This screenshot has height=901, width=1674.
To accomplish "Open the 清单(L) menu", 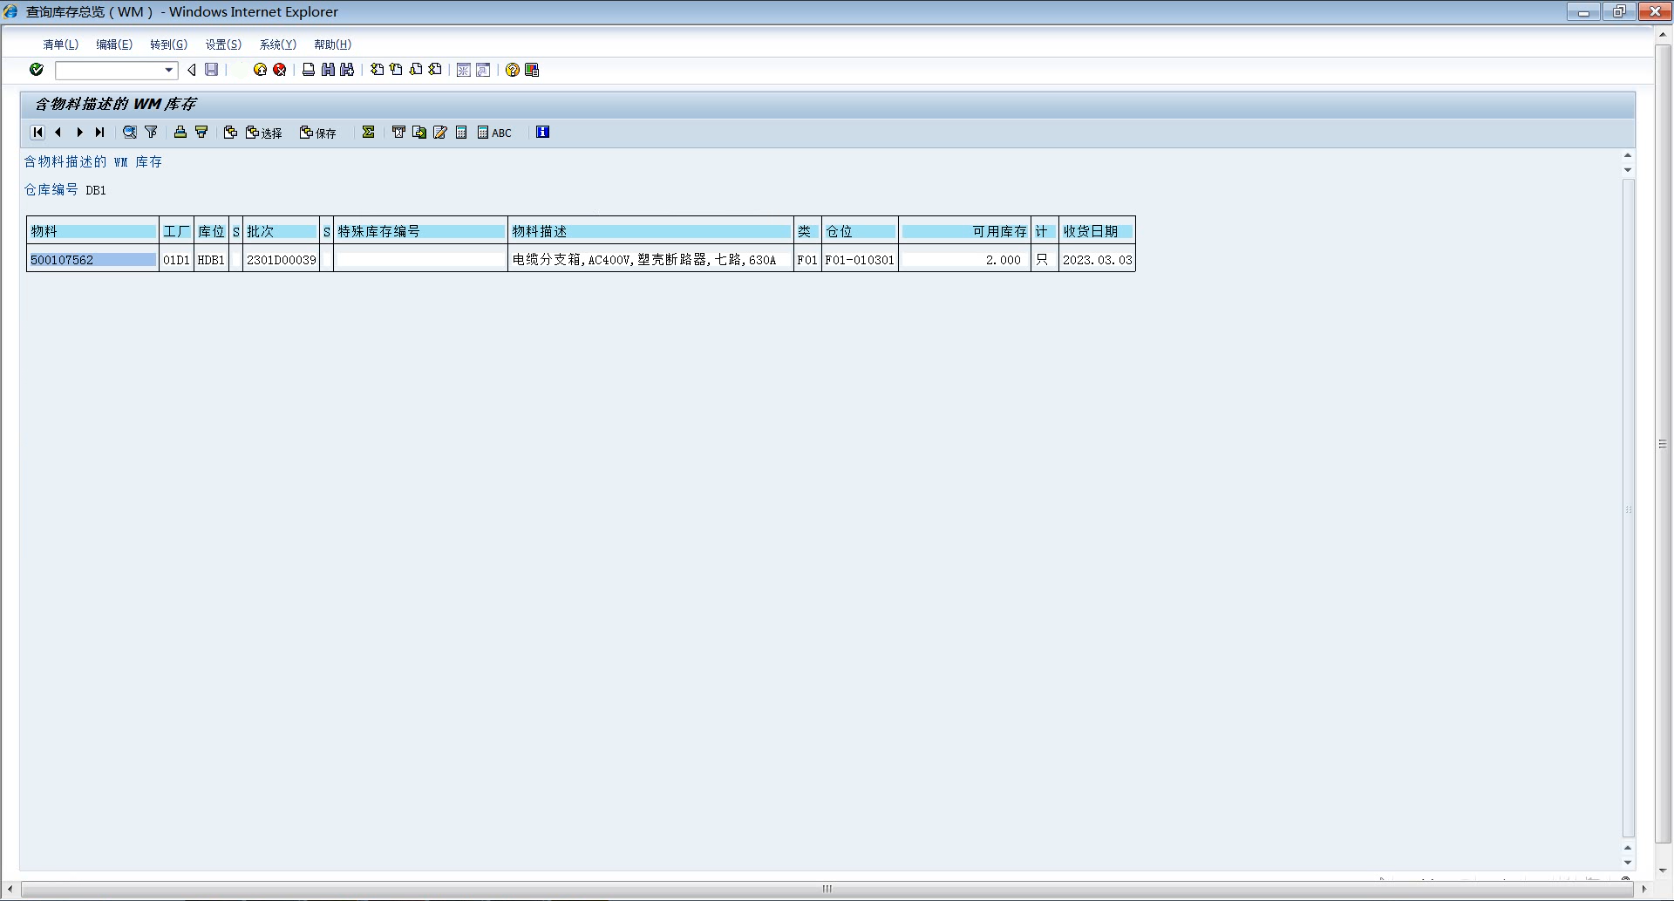I will point(60,45).
